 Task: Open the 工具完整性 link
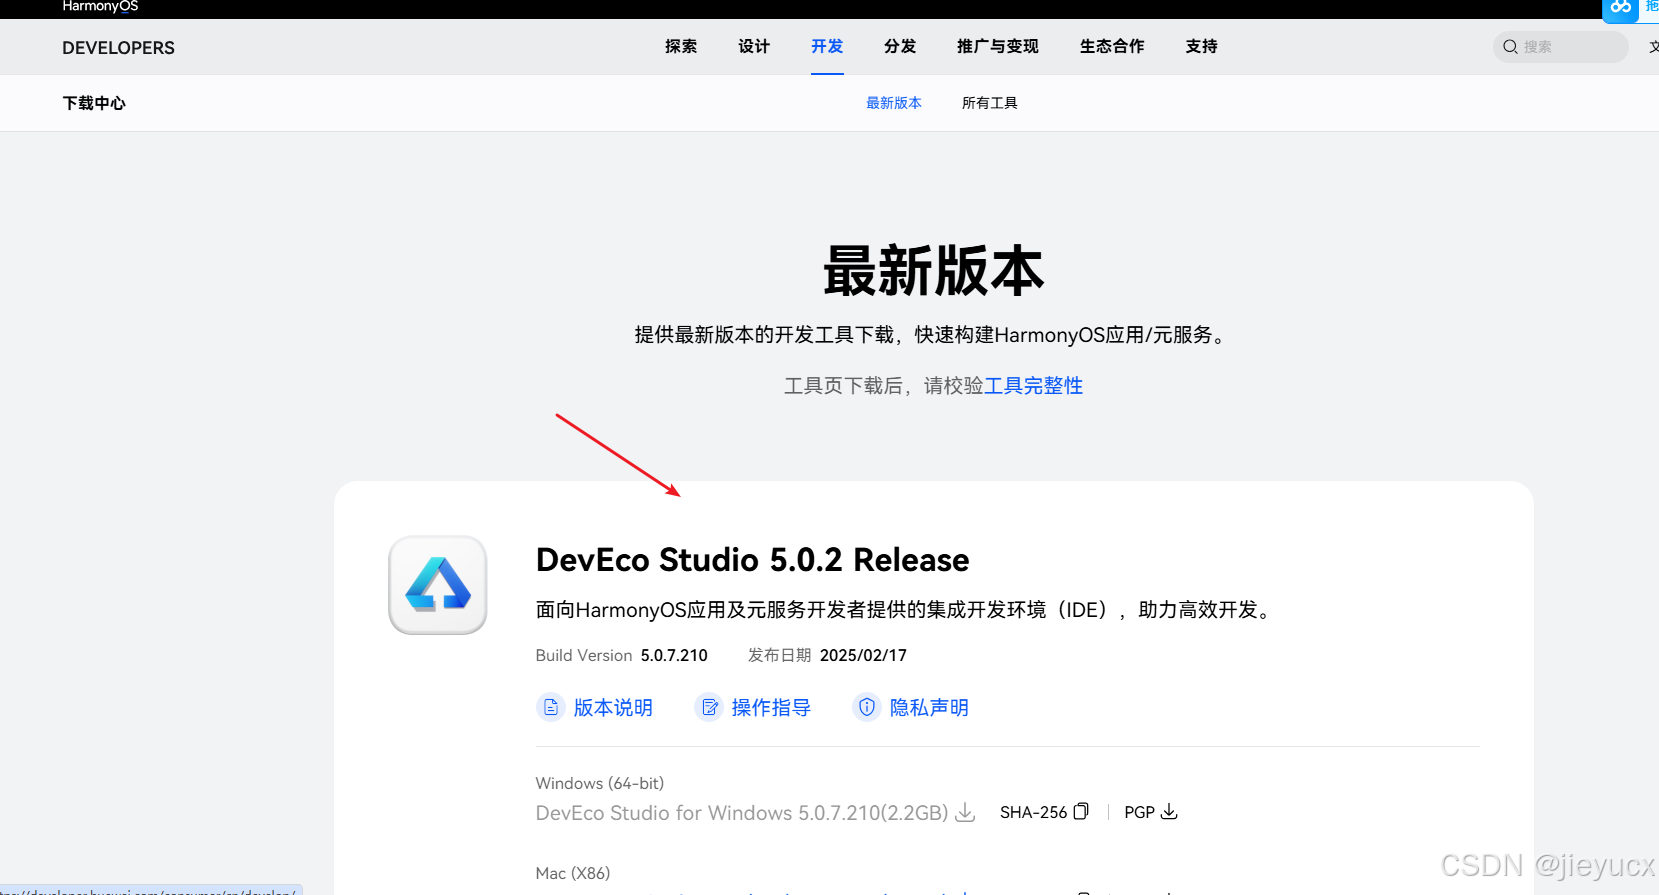(x=1033, y=386)
